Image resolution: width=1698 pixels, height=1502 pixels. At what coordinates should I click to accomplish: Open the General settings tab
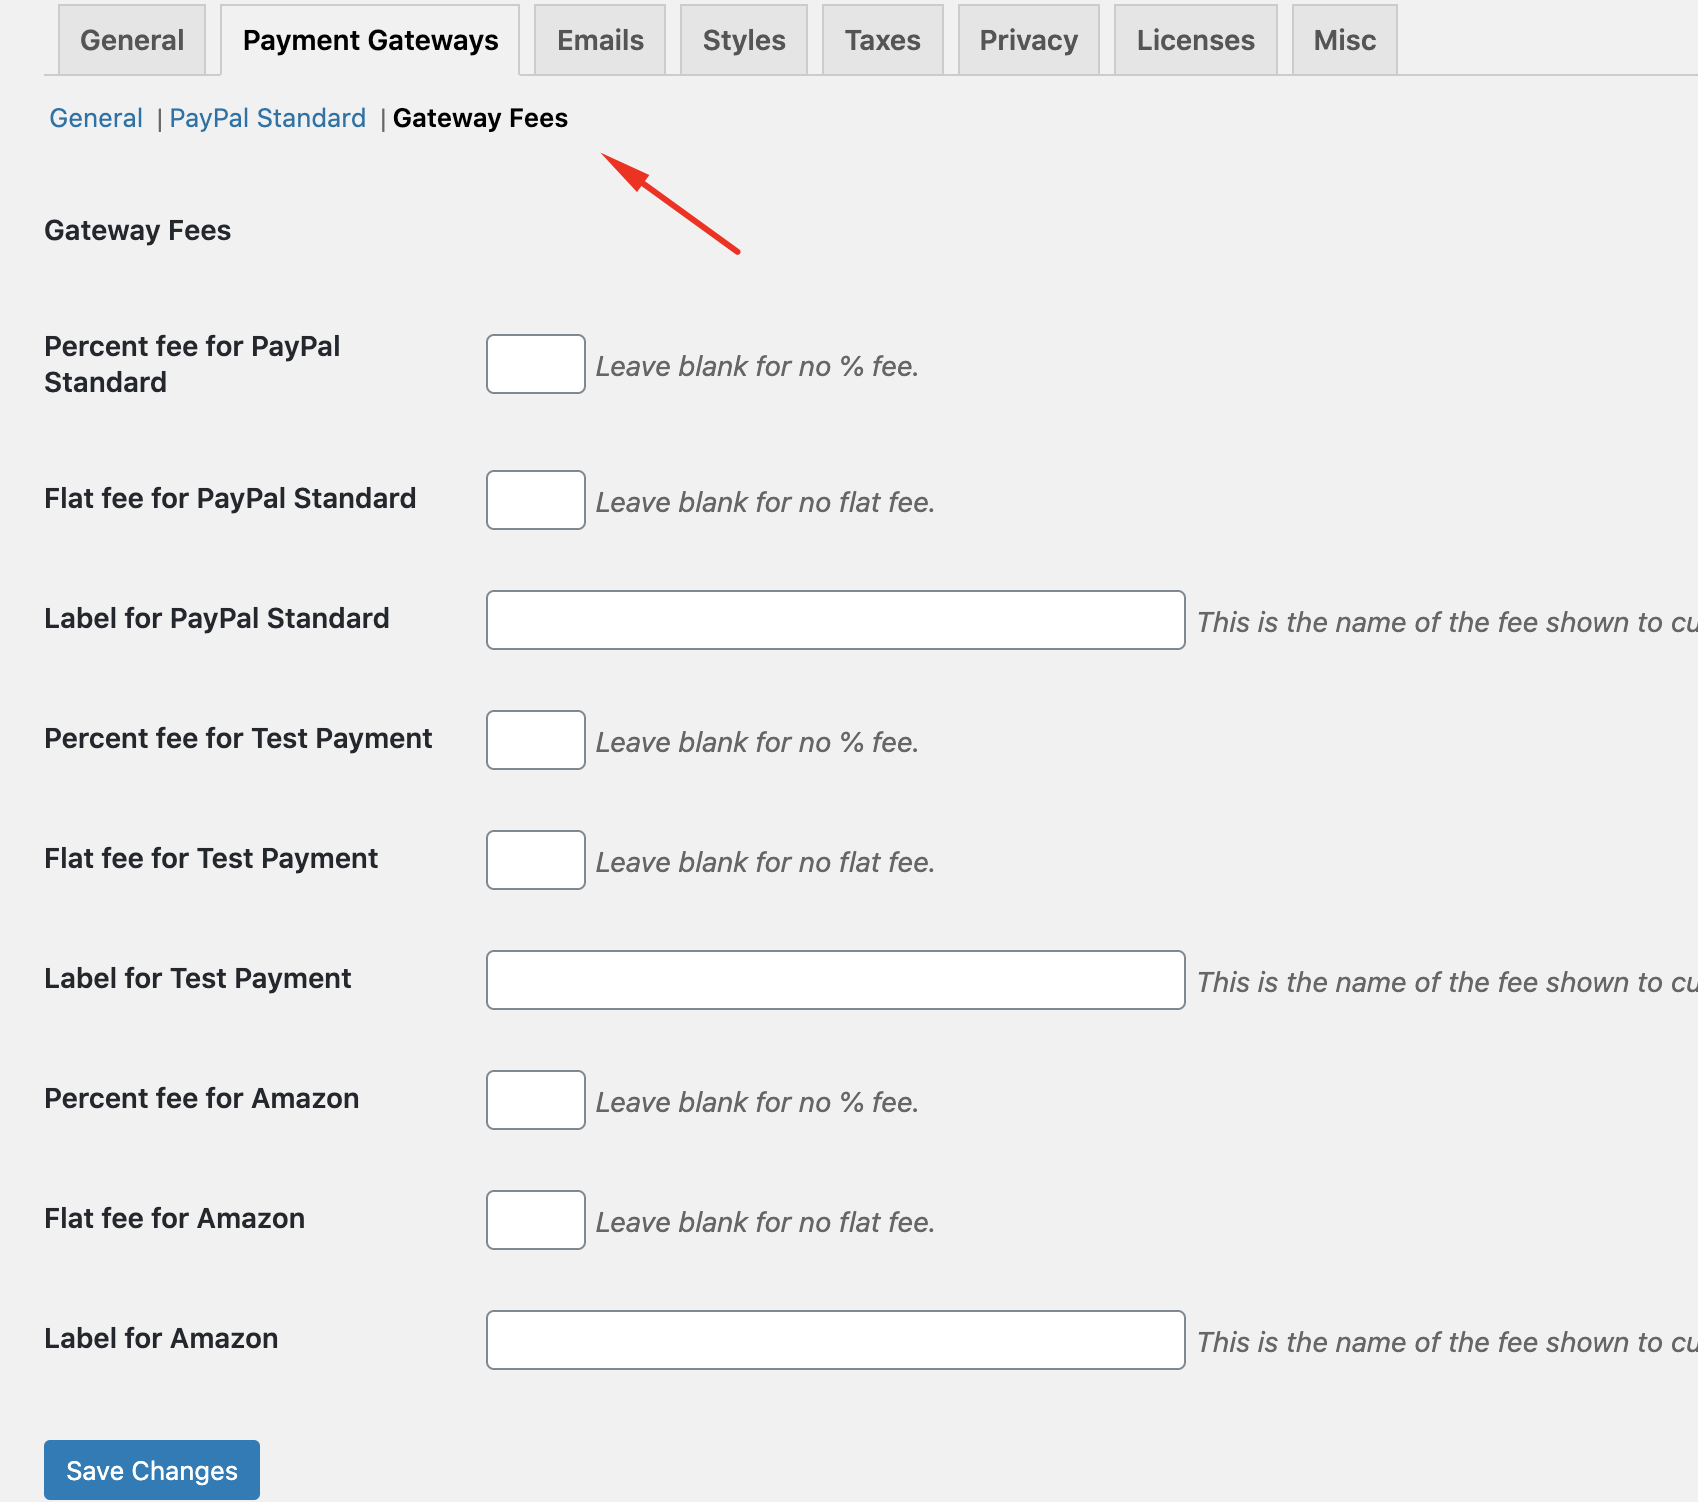click(132, 40)
